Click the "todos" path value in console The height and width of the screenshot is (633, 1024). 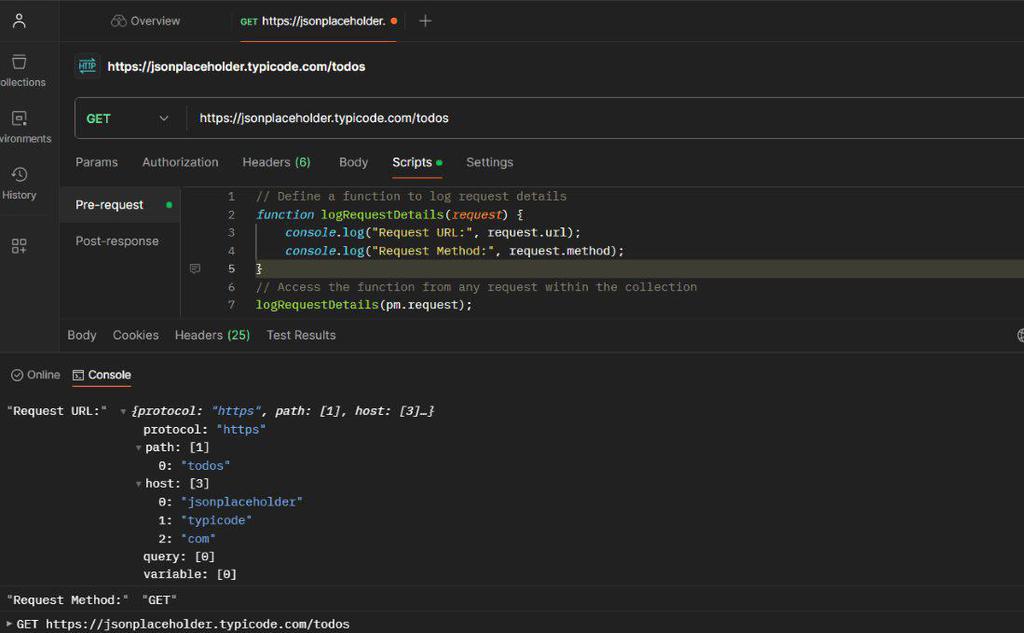click(205, 466)
